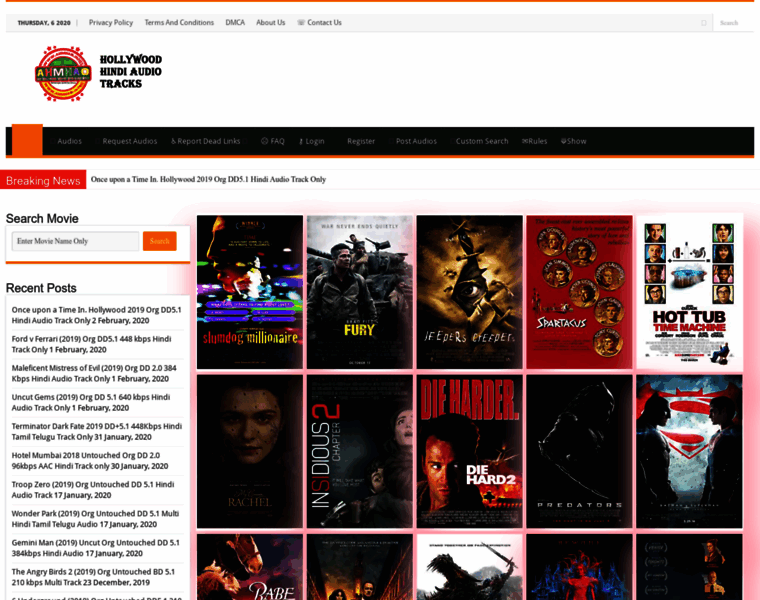Image resolution: width=760 pixels, height=600 pixels.
Task: Open the Rachel movie poster
Action: (x=250, y=451)
